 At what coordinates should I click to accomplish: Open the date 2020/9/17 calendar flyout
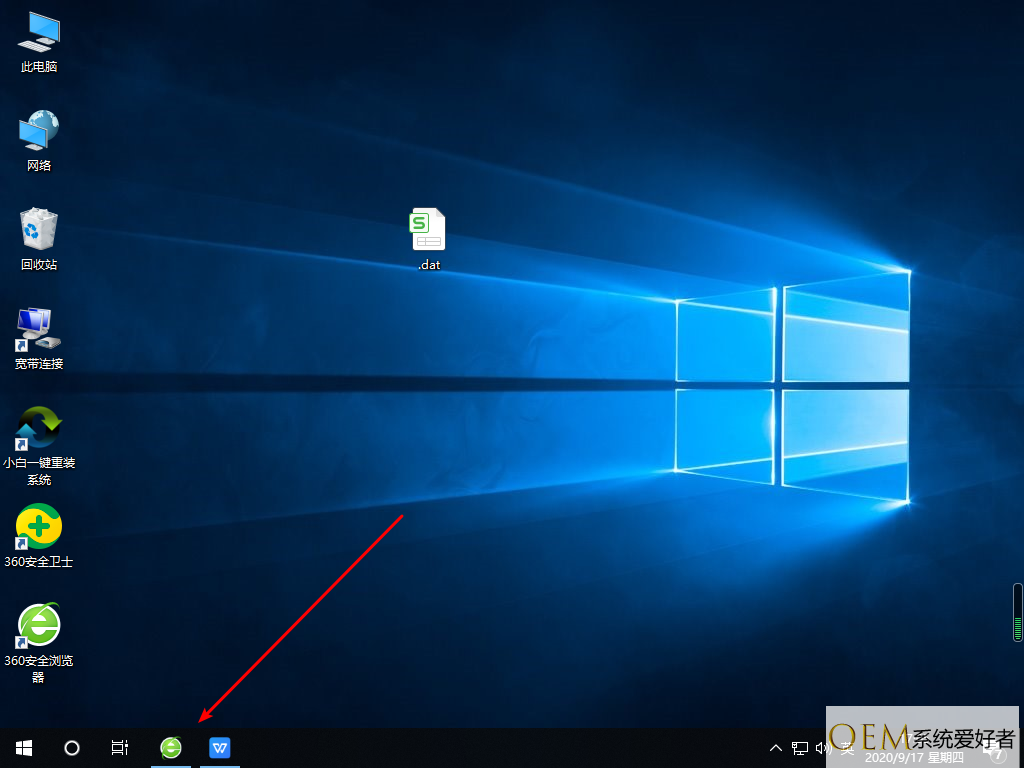(910, 758)
